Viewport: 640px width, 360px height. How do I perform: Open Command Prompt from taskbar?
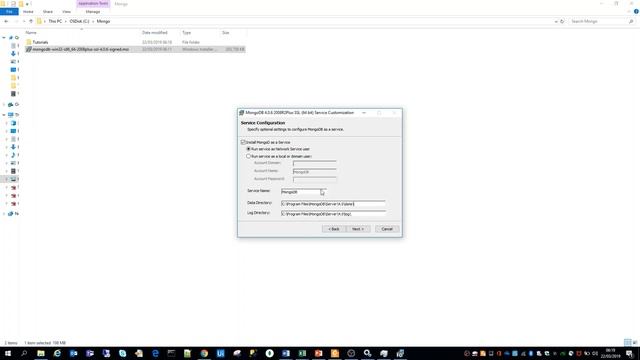point(171,353)
